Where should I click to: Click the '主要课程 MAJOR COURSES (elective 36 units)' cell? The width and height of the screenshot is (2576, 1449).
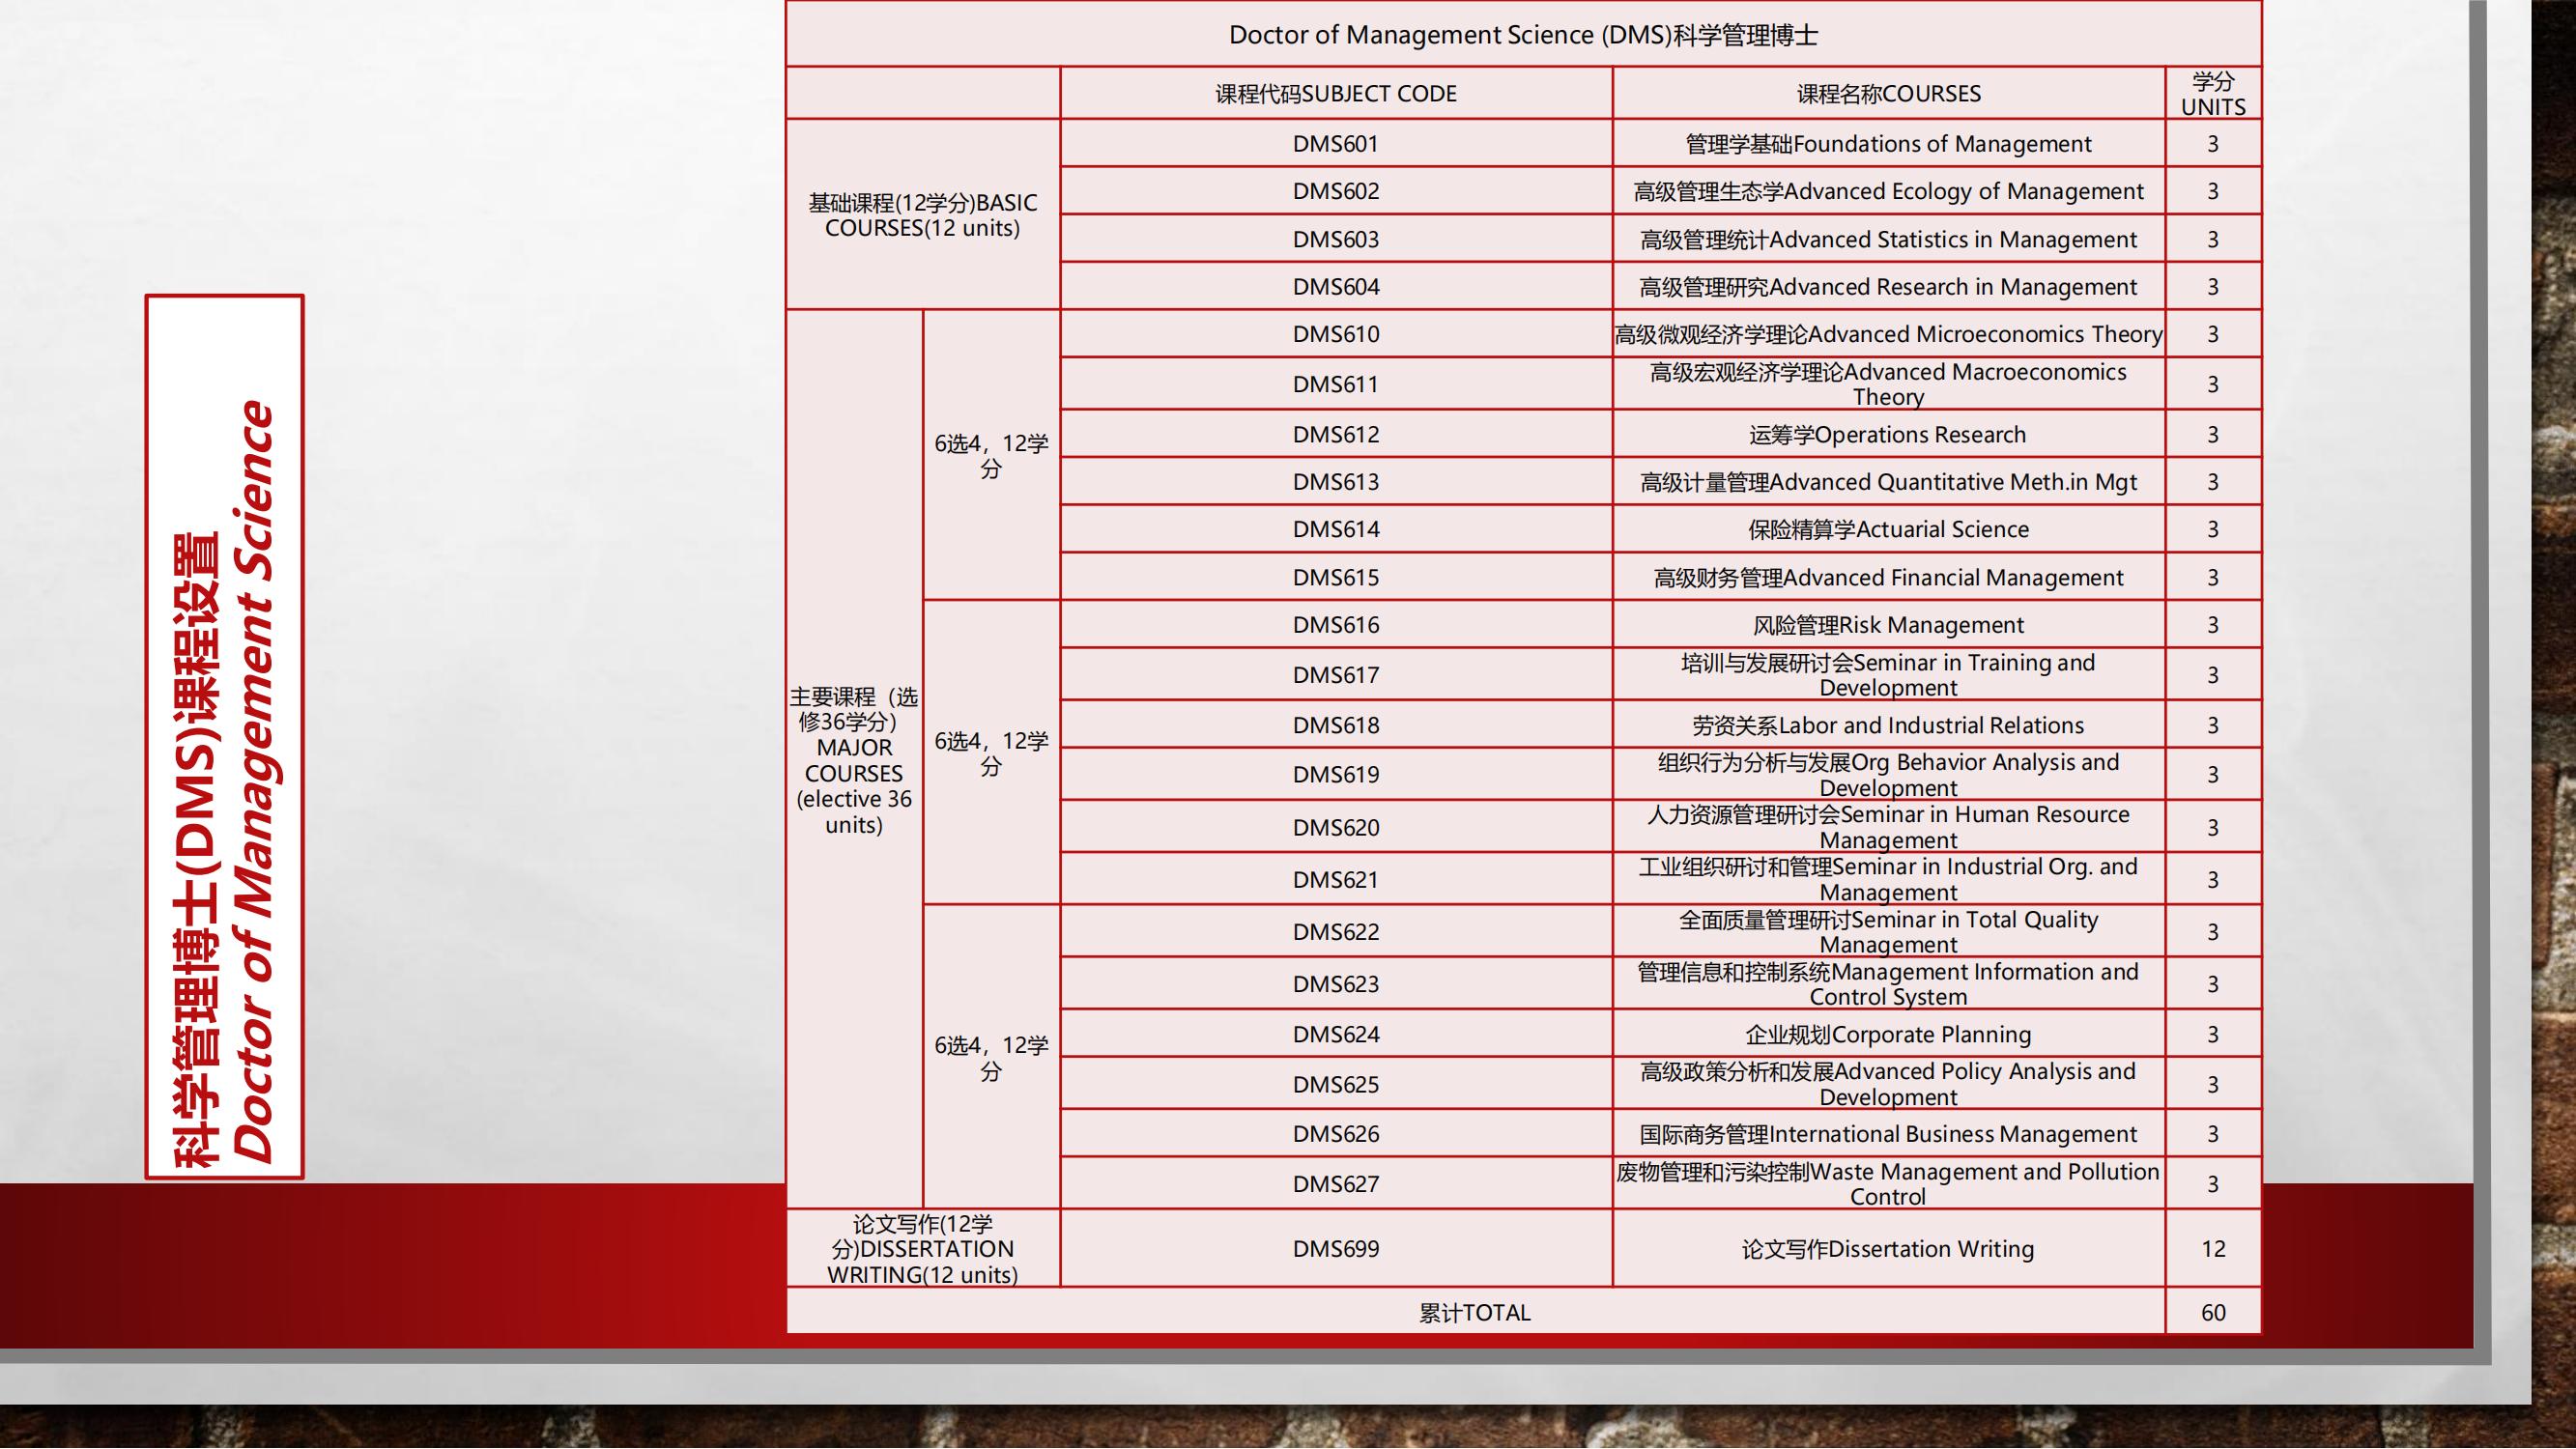pyautogui.click(x=854, y=760)
